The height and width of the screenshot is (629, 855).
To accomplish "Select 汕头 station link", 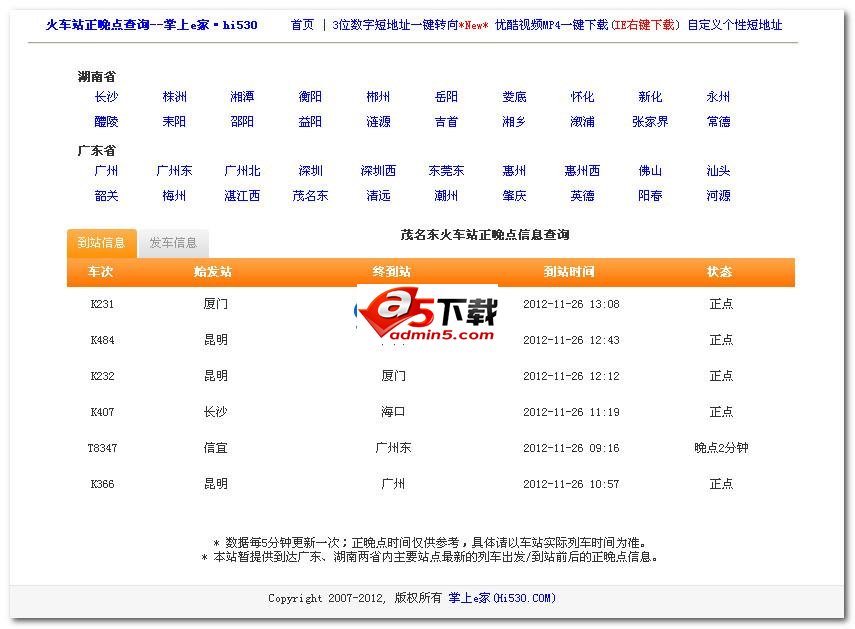I will (x=718, y=171).
